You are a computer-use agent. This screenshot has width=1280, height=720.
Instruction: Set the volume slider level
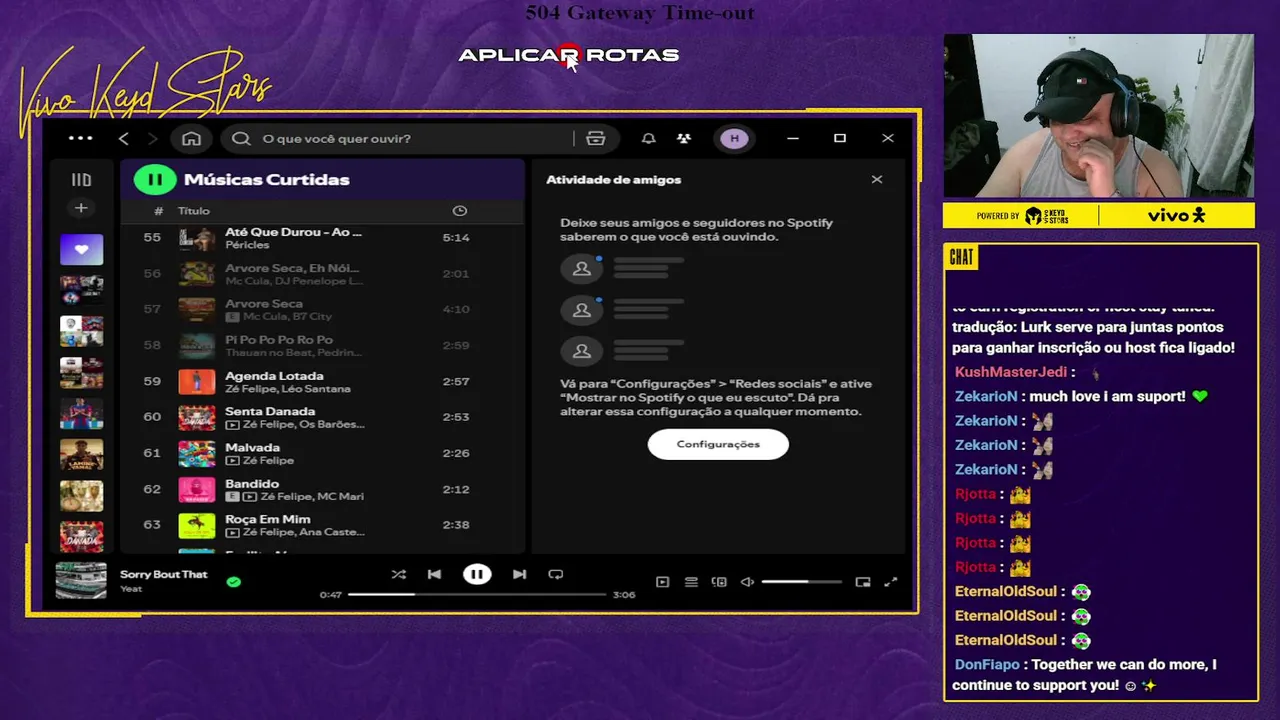click(x=801, y=582)
